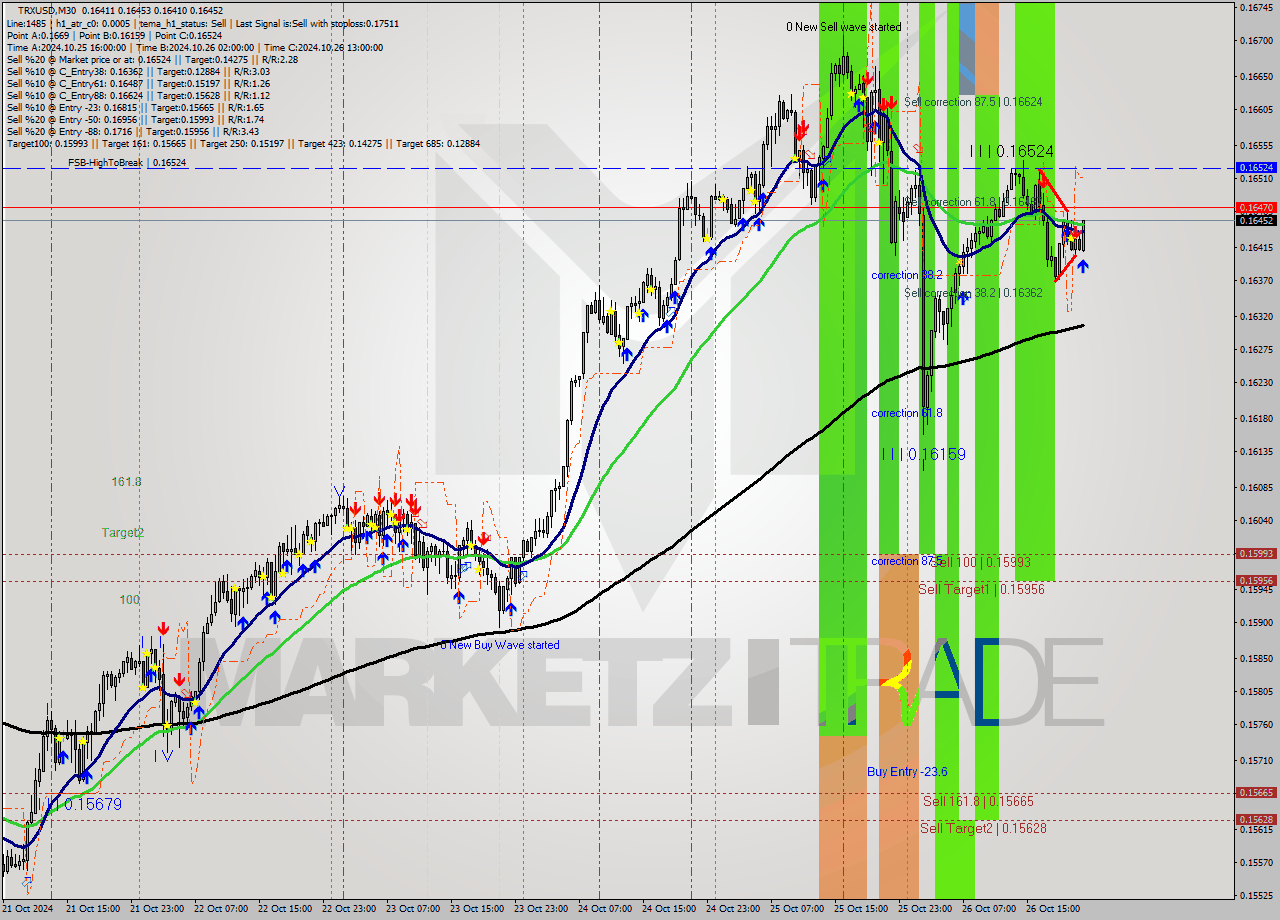Image resolution: width=1280 pixels, height=920 pixels.
Task: Click the blue 'correction 61.8' label
Action: (907, 413)
